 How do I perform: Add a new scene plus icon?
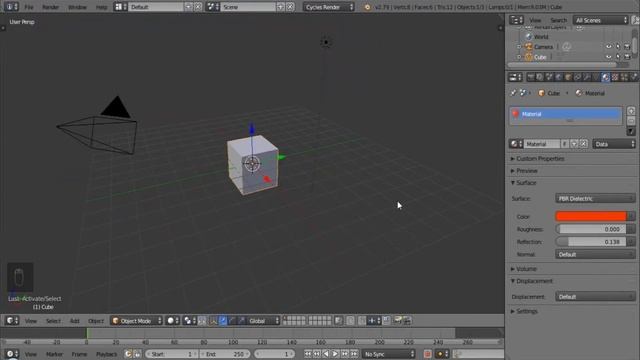click(280, 7)
